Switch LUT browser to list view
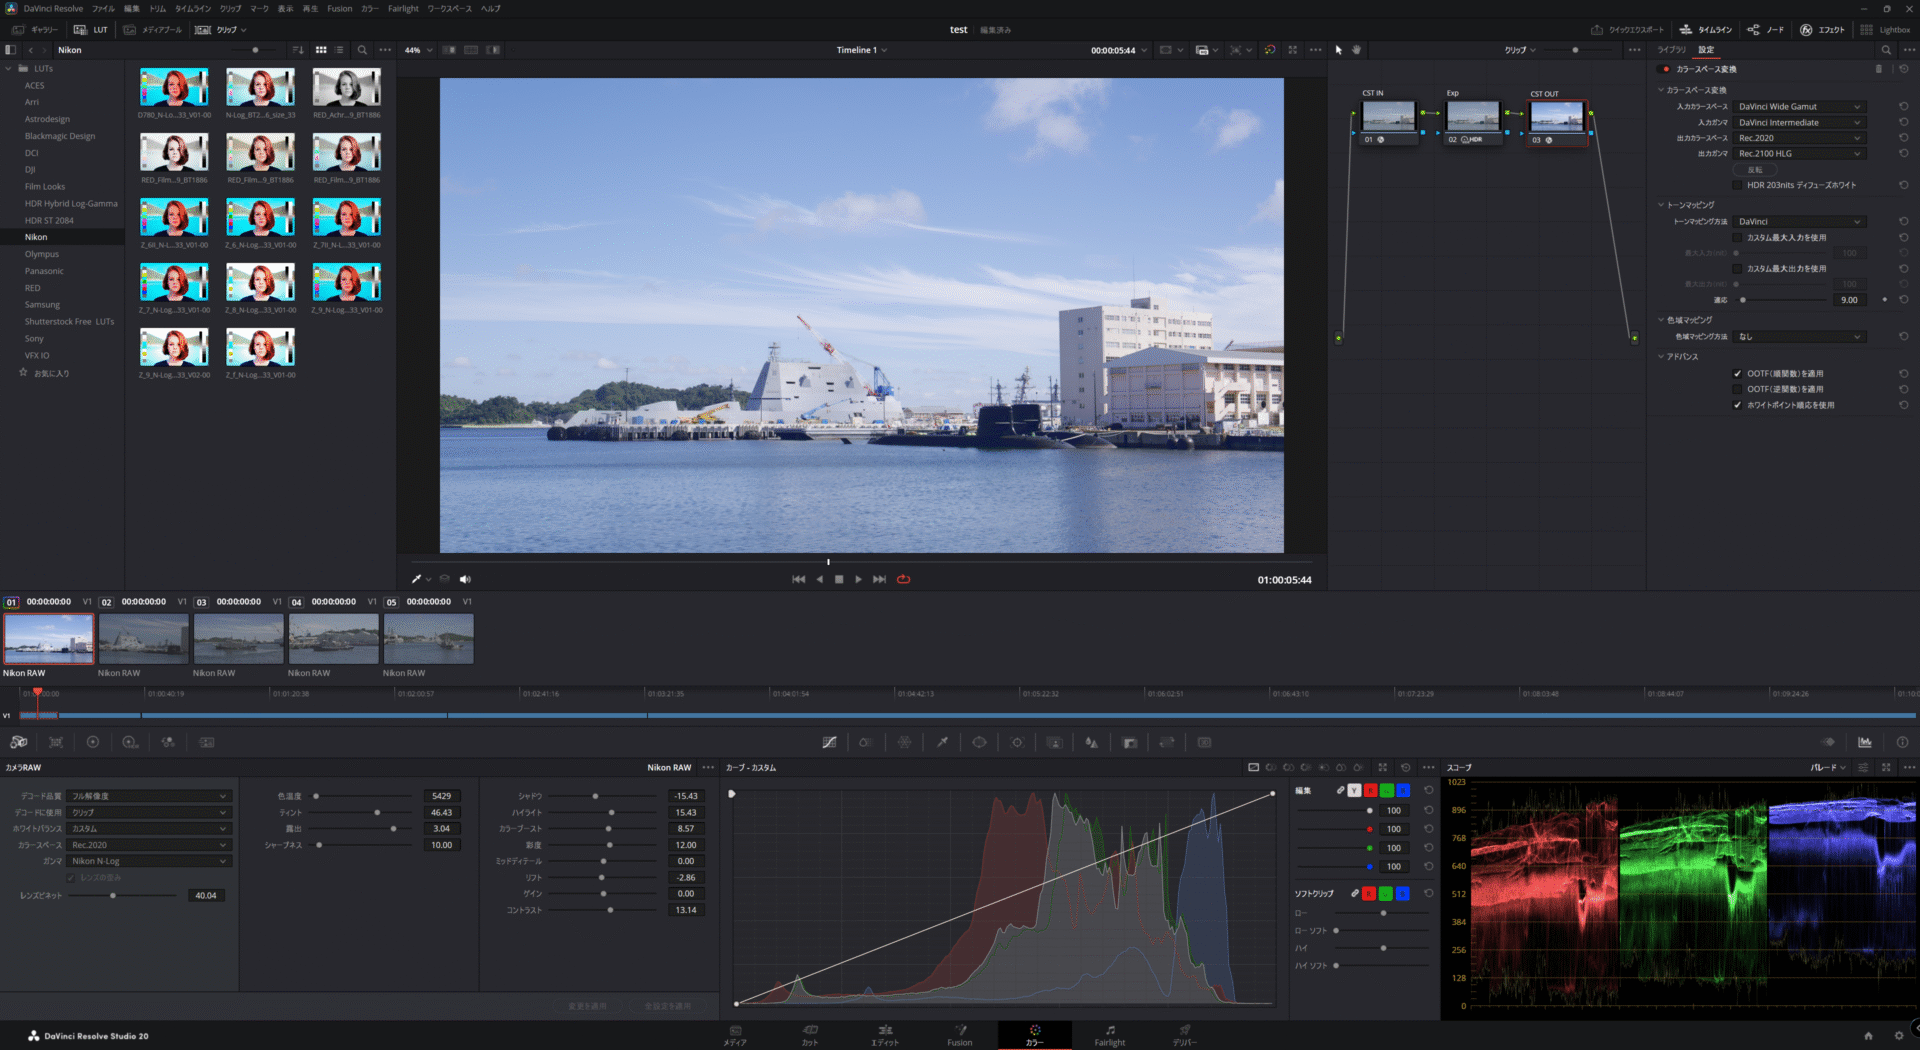Image resolution: width=1920 pixels, height=1050 pixels. (339, 50)
